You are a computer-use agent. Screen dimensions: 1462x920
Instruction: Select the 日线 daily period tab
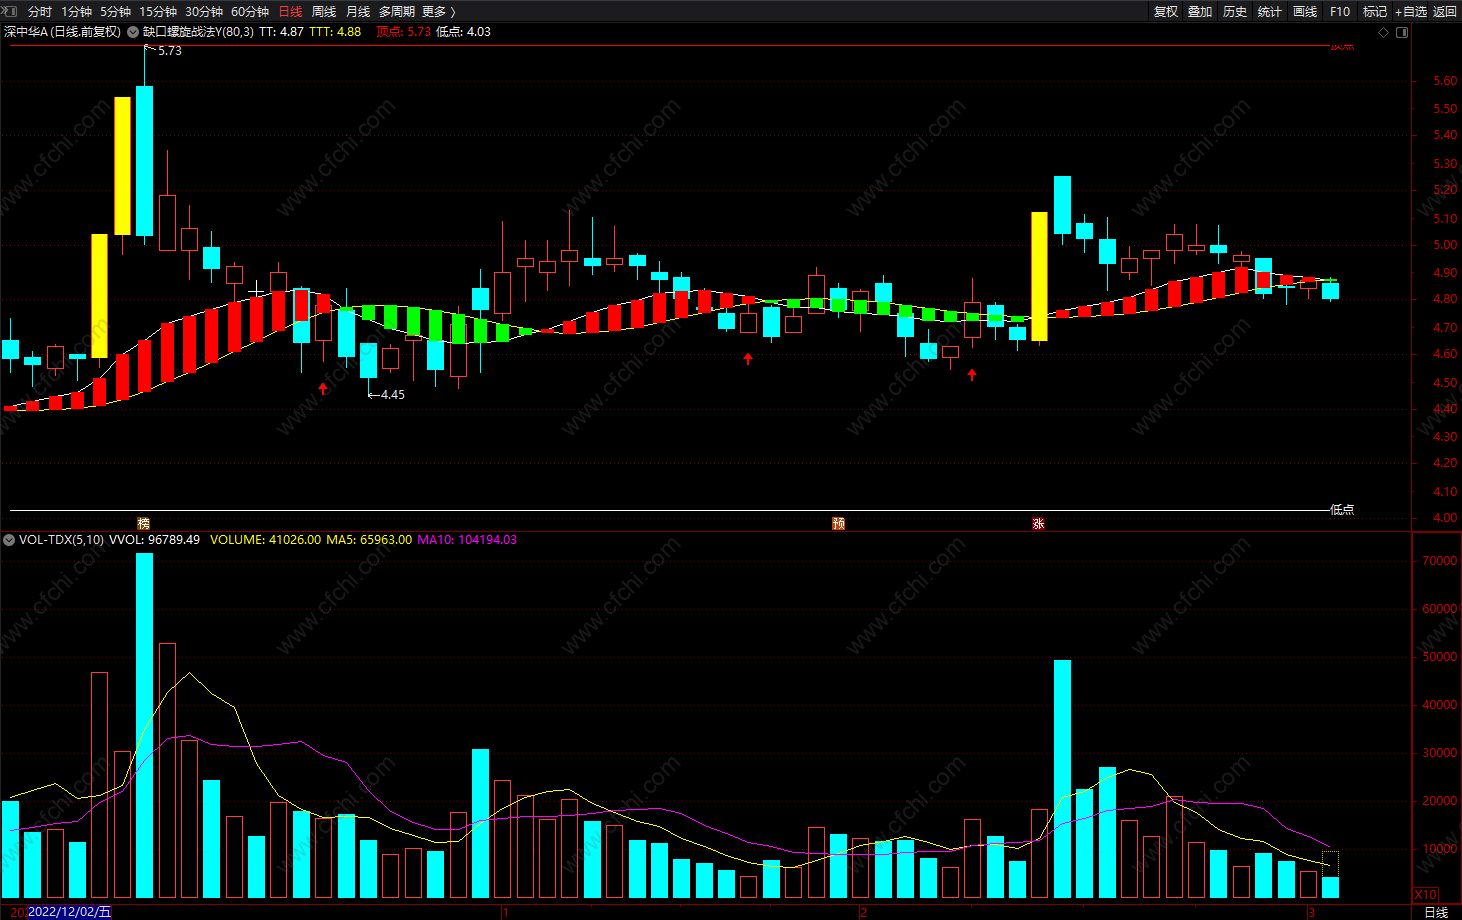point(290,12)
